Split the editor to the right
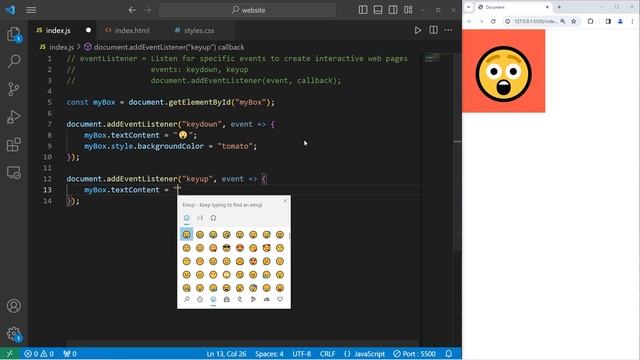 point(433,30)
